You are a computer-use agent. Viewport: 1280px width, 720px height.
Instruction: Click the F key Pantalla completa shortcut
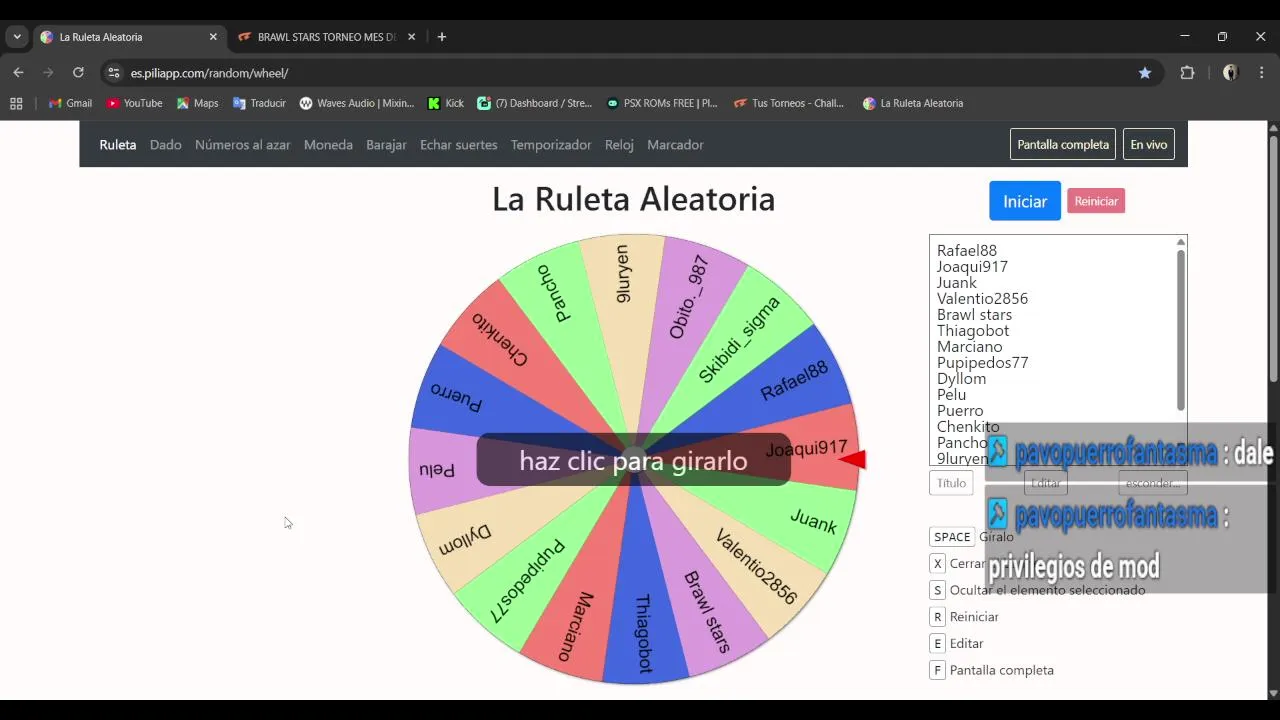[x=937, y=670]
